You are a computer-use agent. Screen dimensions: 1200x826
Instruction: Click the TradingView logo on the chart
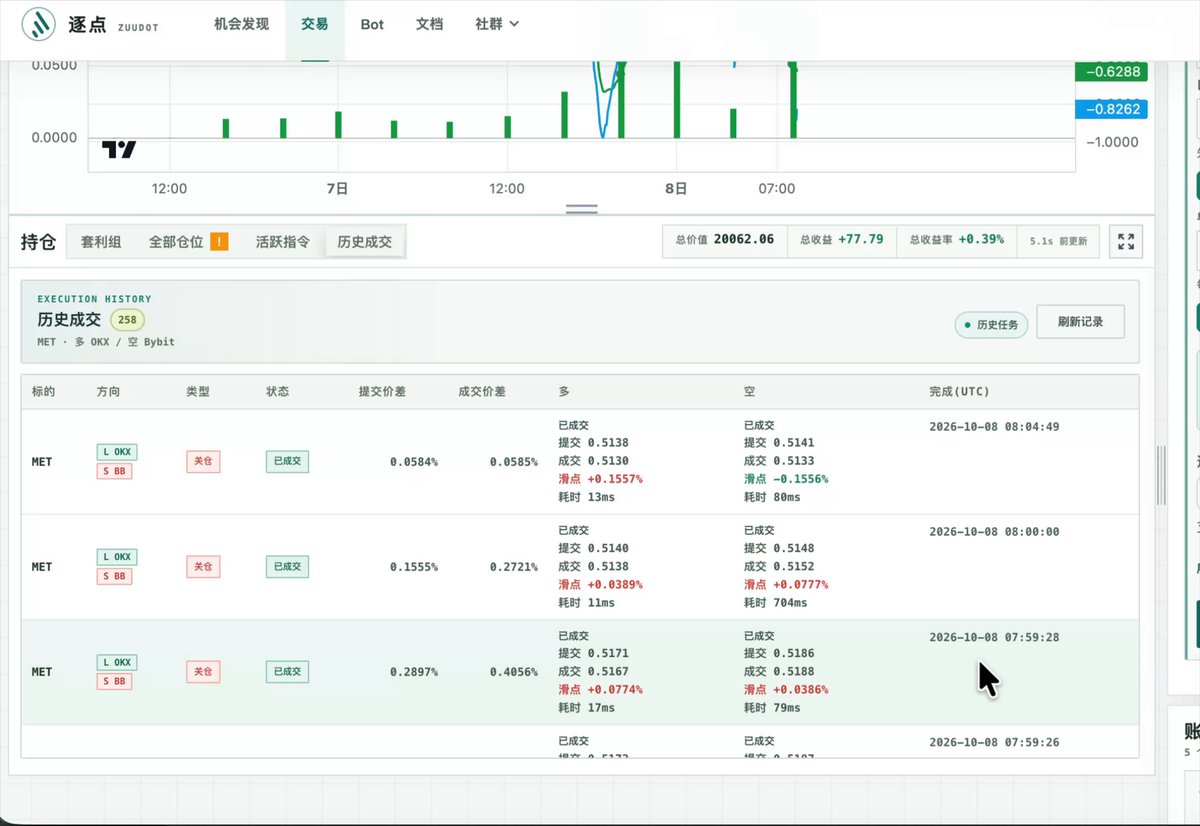point(119,150)
